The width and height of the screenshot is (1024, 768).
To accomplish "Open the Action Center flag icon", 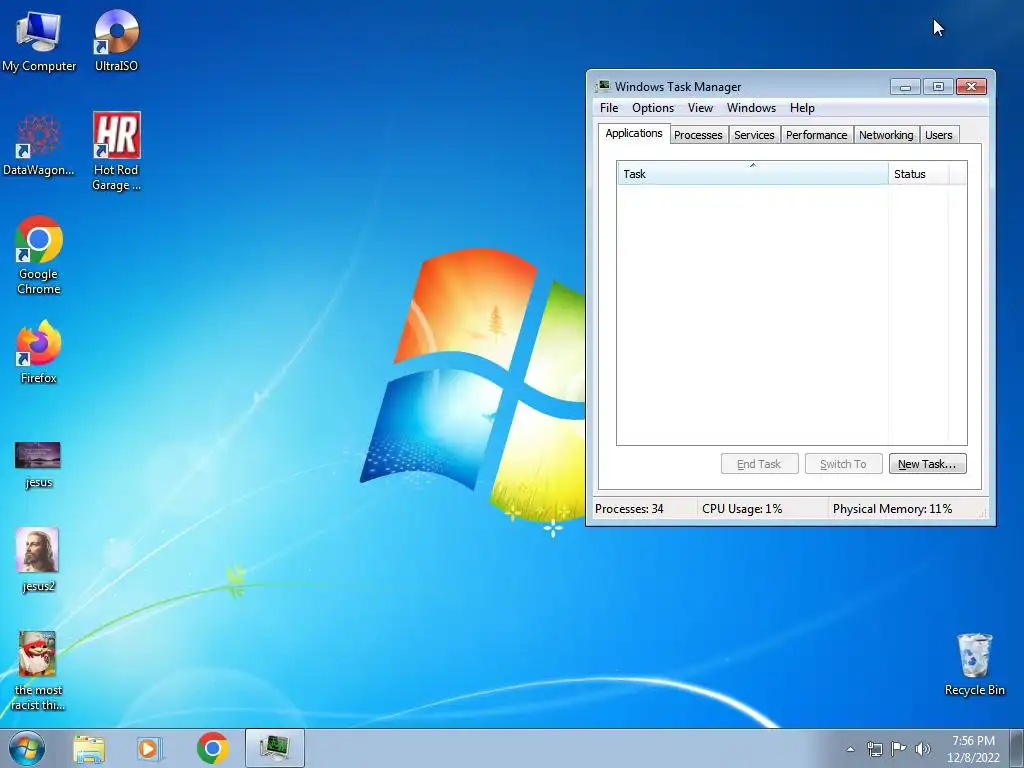I will 899,749.
